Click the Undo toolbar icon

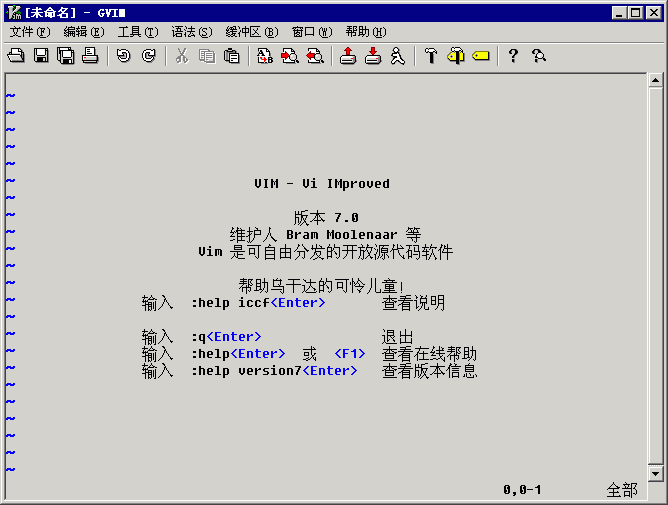[x=124, y=56]
